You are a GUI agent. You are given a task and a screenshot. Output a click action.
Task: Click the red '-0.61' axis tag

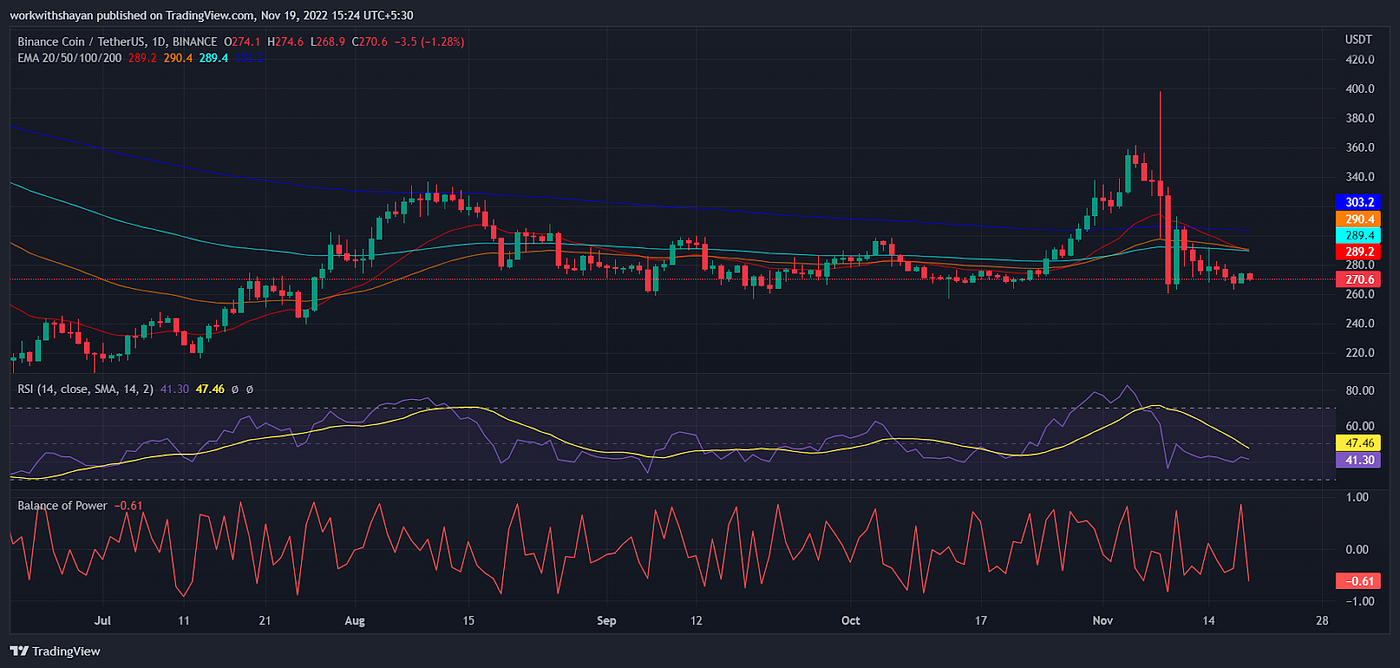pos(1357,581)
